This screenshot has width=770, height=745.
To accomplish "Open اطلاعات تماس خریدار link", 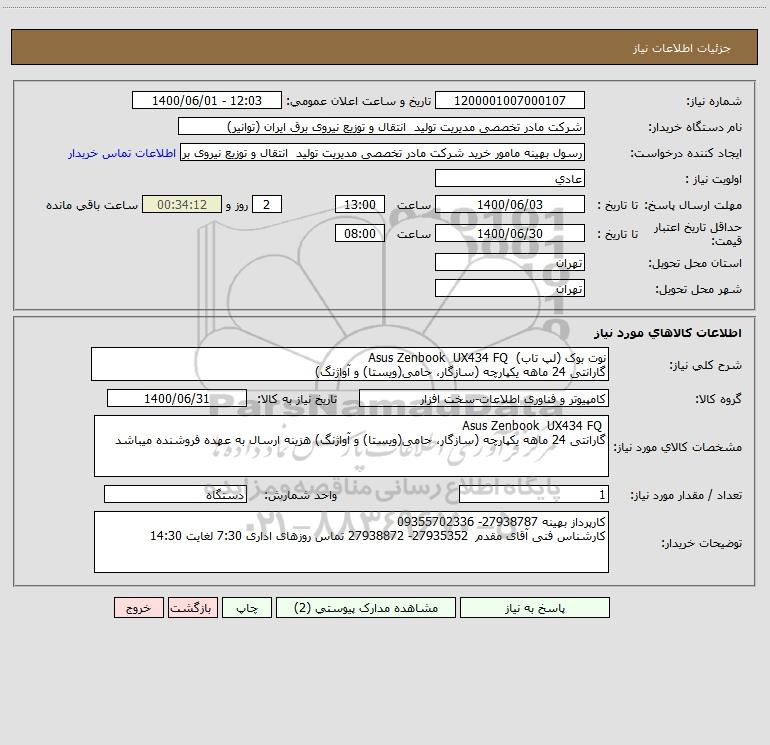I will click(122, 153).
